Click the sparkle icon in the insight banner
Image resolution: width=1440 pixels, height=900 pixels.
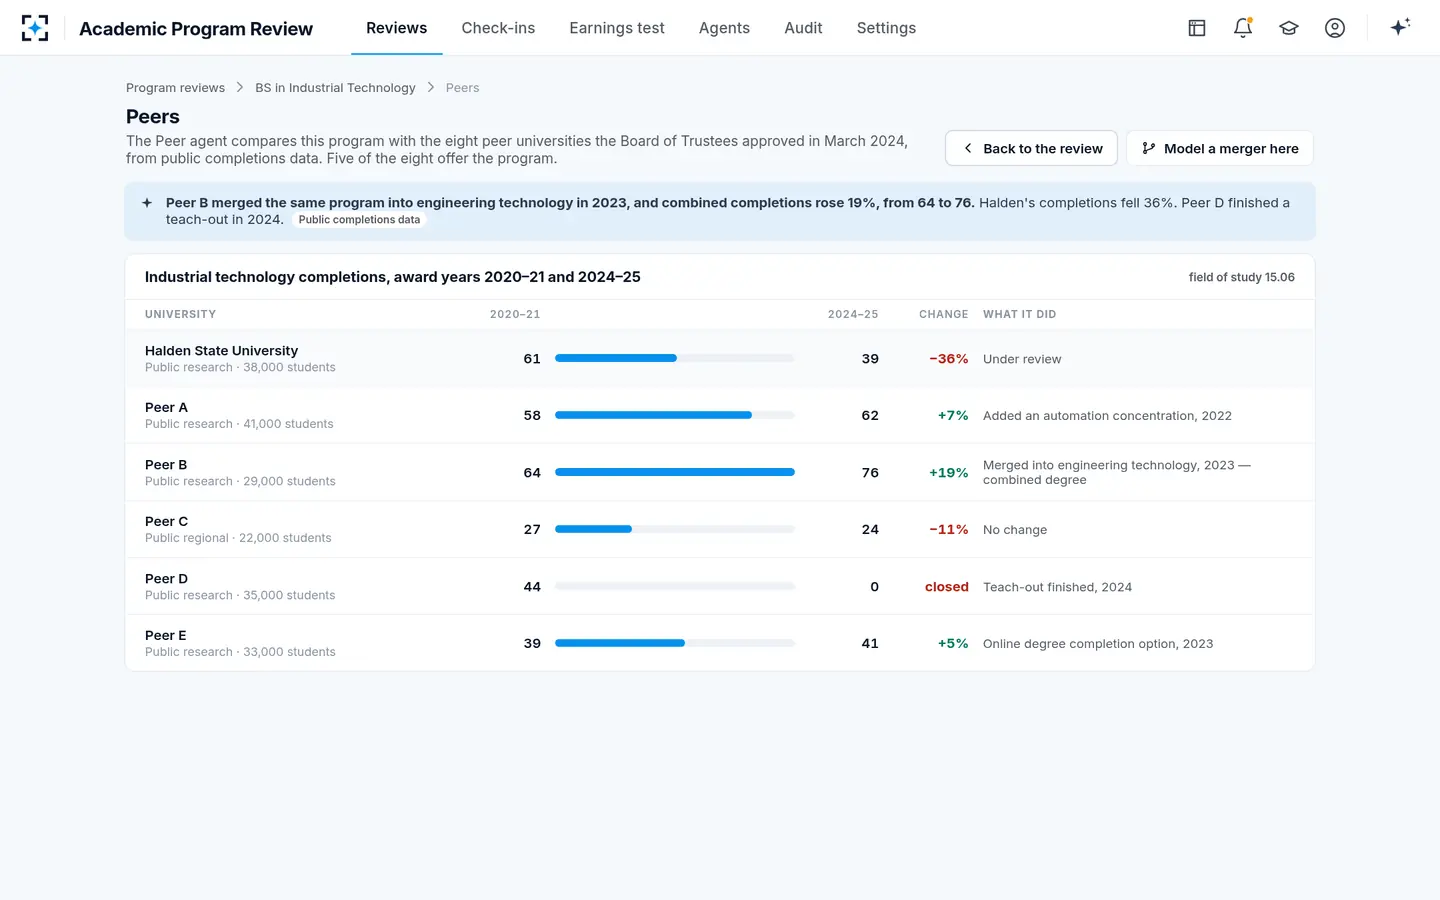(x=147, y=203)
